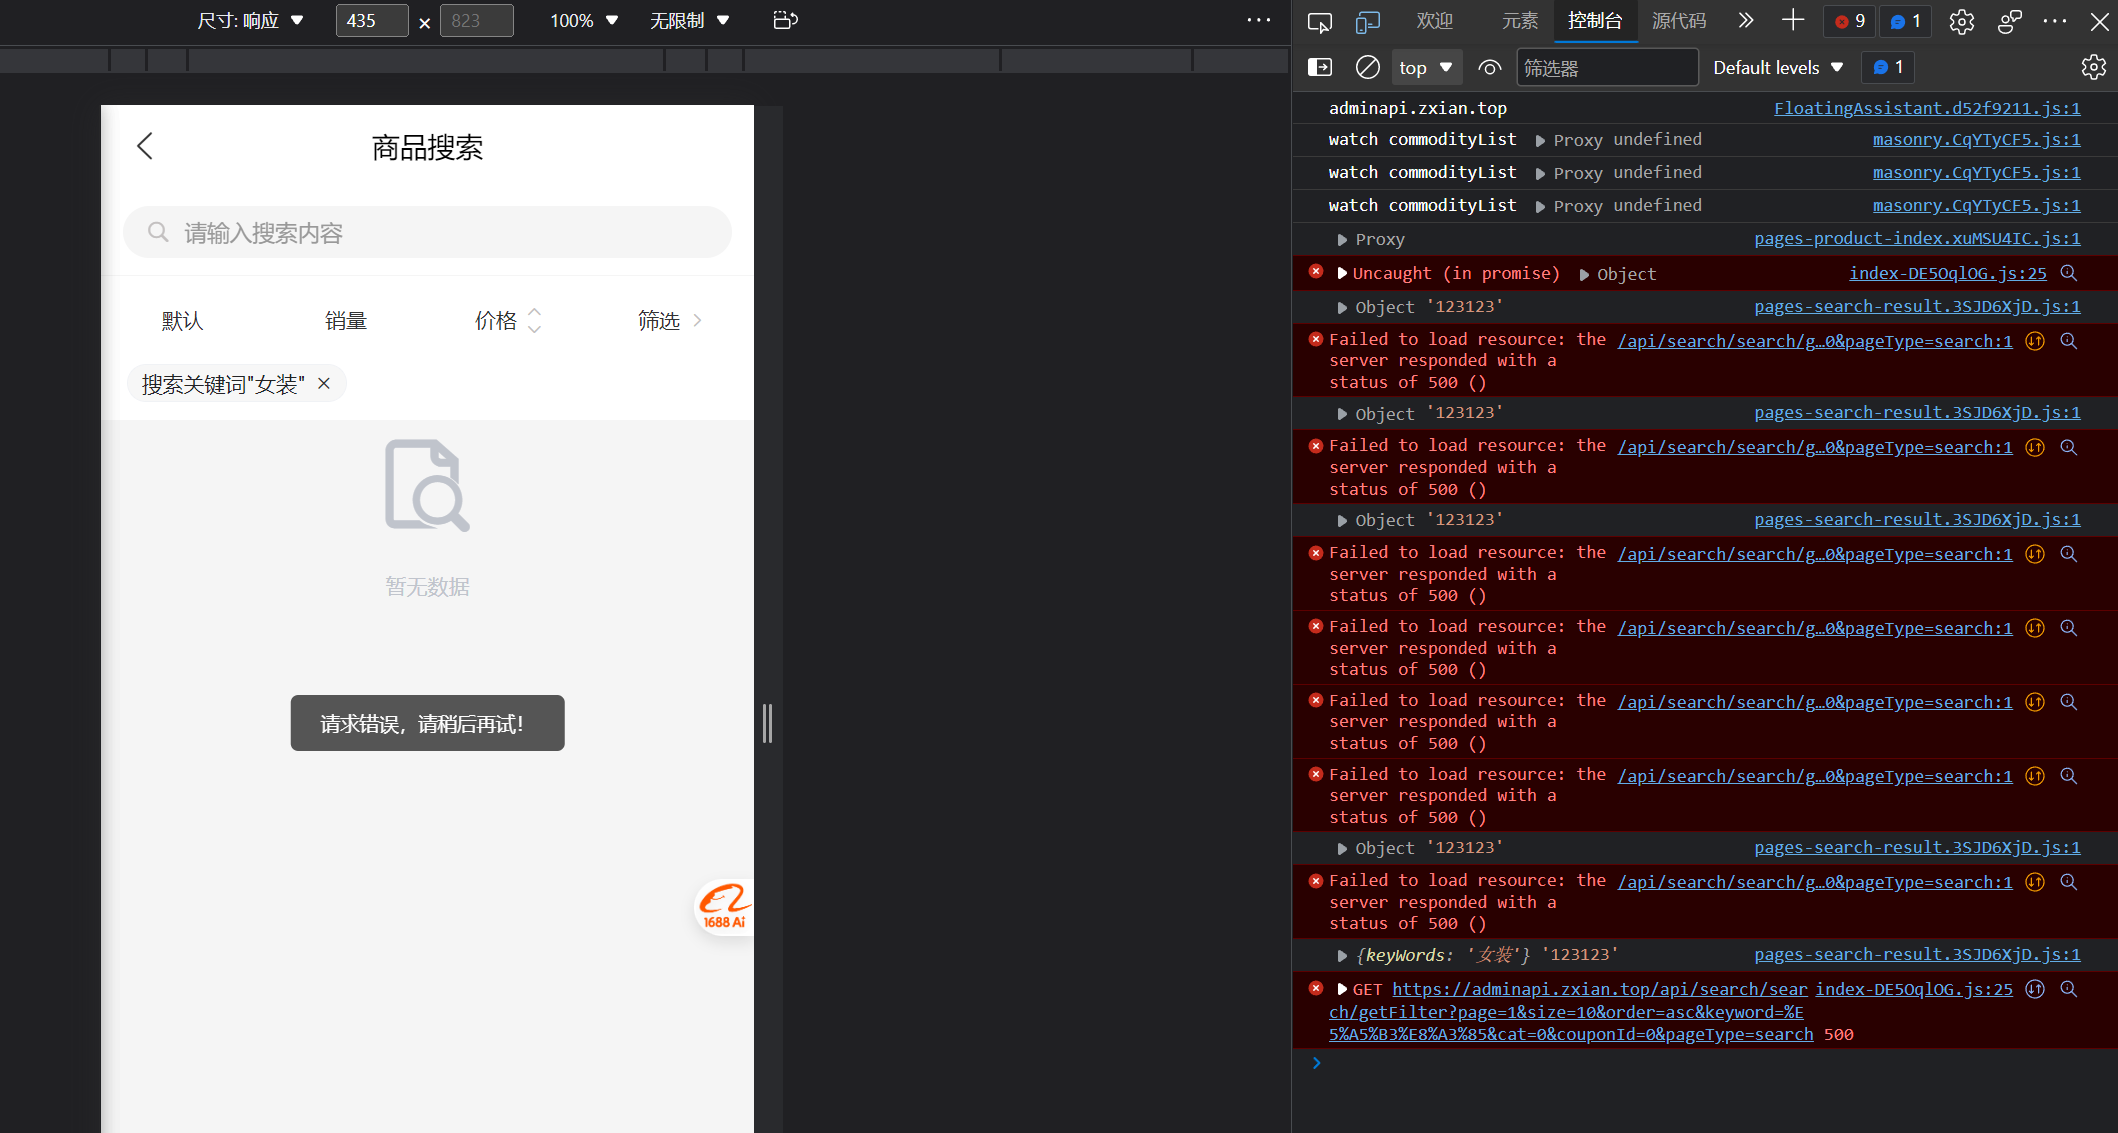Click the inspect element picker icon
This screenshot has width=2118, height=1133.
(1319, 21)
